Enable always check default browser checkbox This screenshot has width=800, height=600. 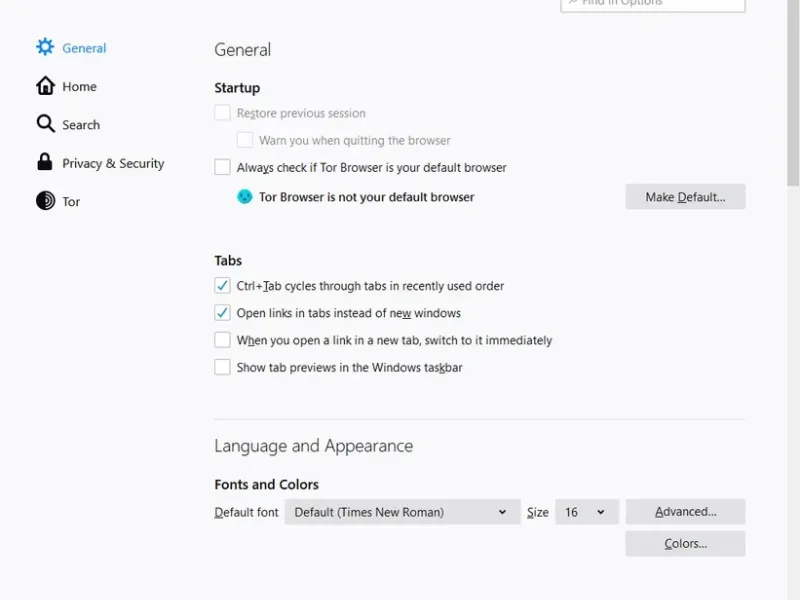pyautogui.click(x=222, y=167)
